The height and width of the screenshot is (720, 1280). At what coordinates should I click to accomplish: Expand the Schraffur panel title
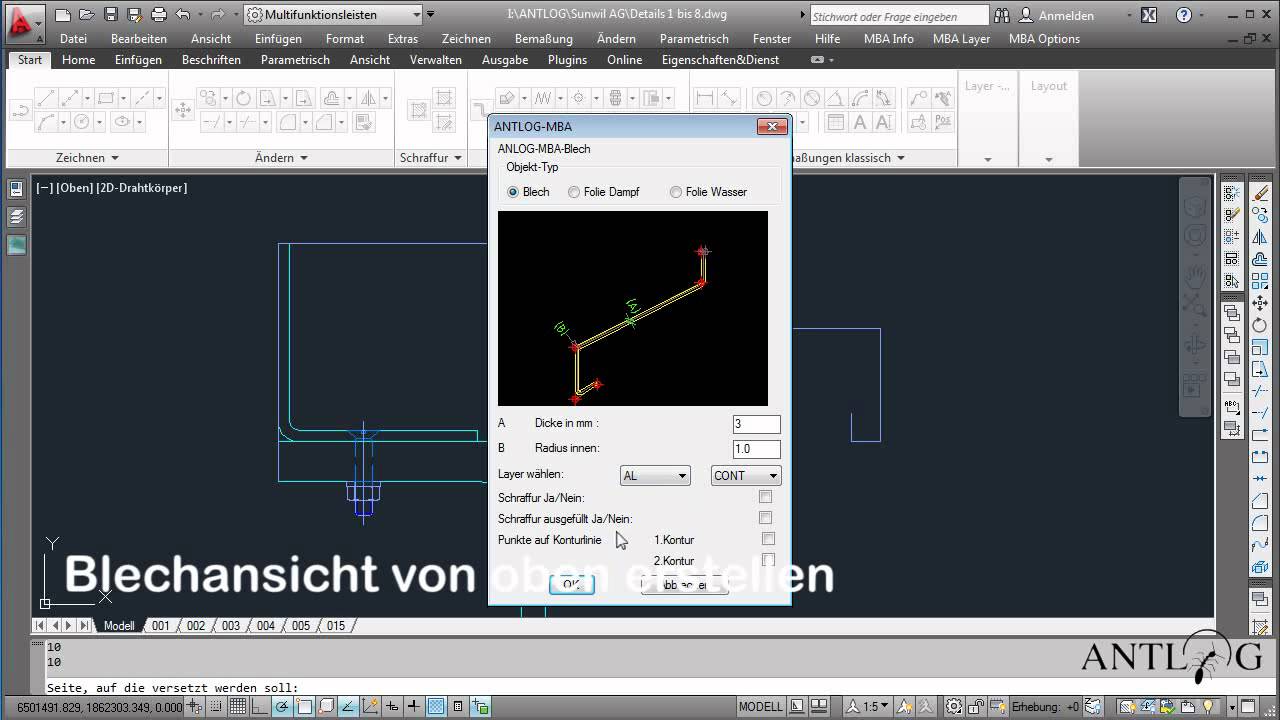click(x=430, y=158)
